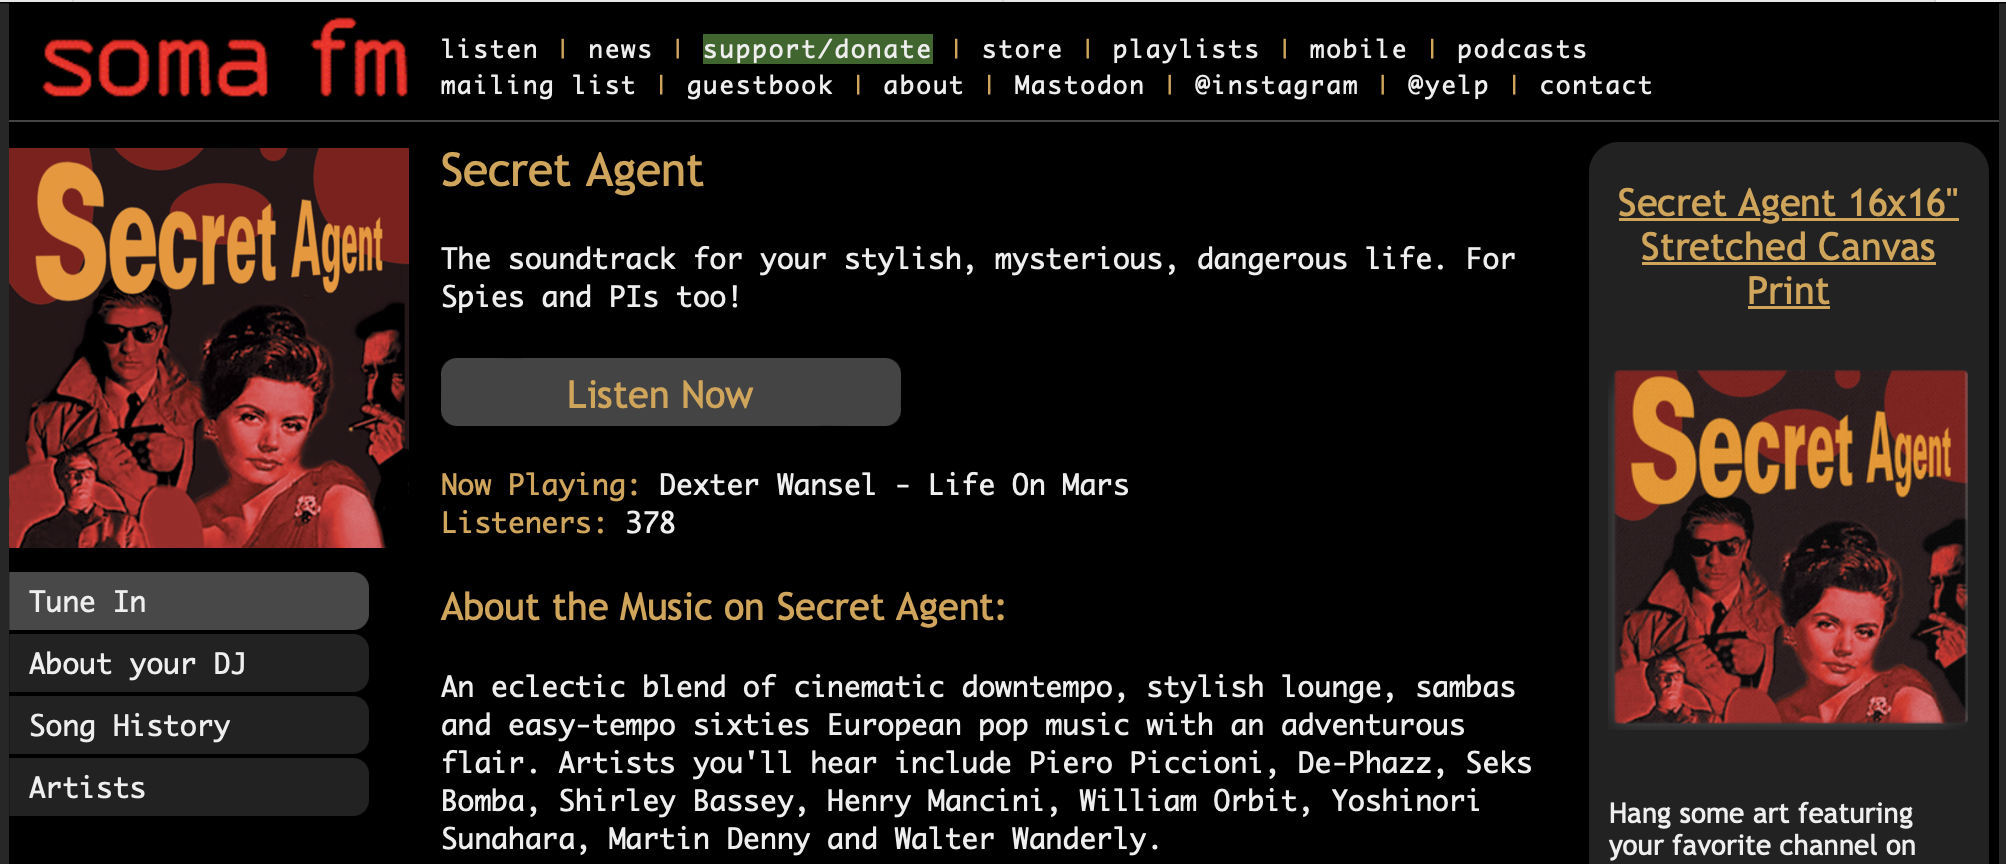
Task: Click the 'About the Music on Secret Agent:' heading
Action: [x=723, y=607]
